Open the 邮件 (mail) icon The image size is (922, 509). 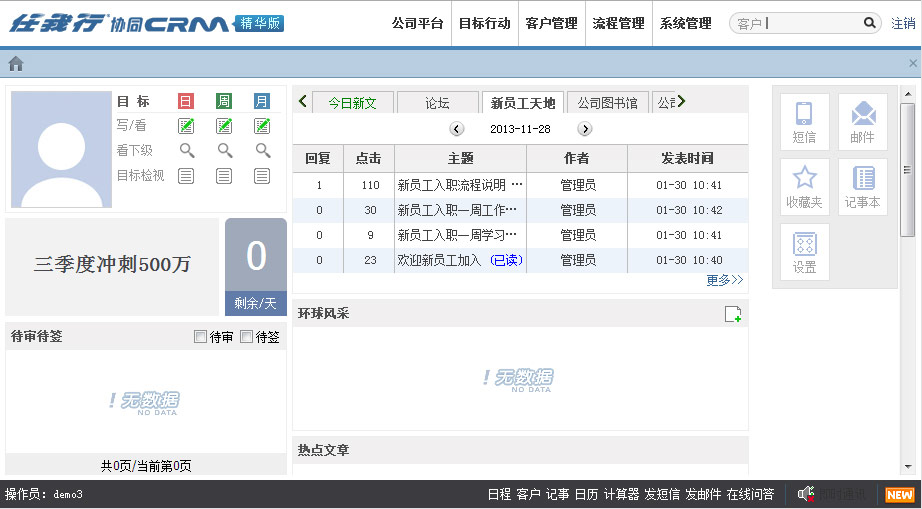(x=862, y=122)
